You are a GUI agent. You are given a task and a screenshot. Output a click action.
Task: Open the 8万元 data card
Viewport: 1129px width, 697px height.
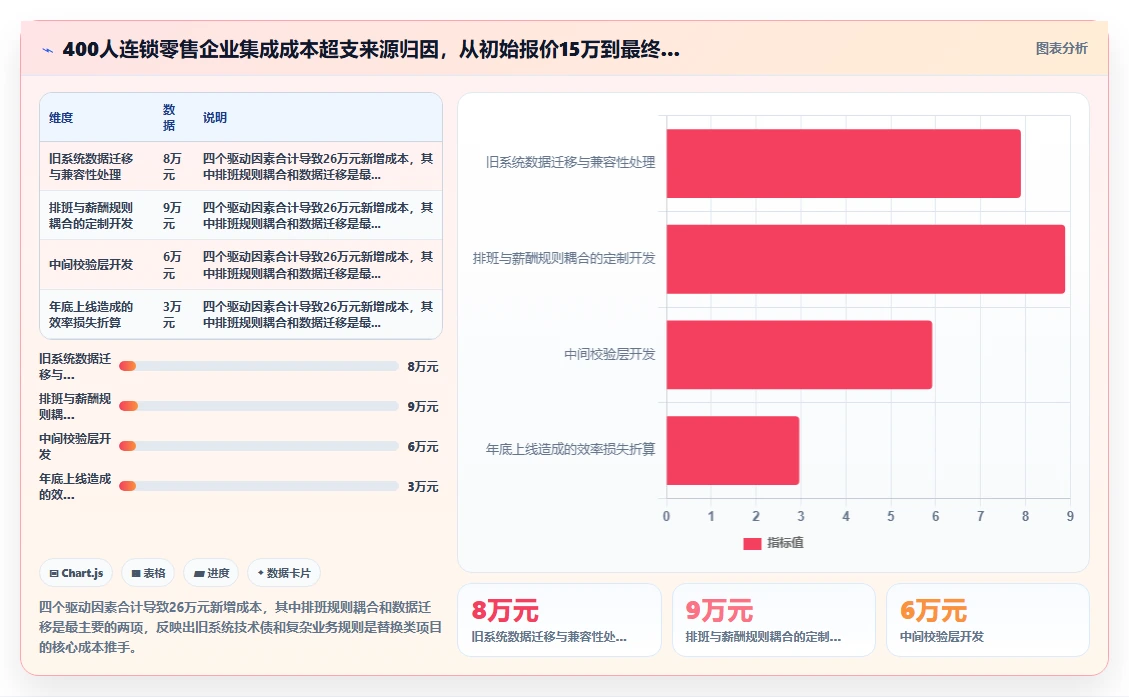tap(559, 620)
